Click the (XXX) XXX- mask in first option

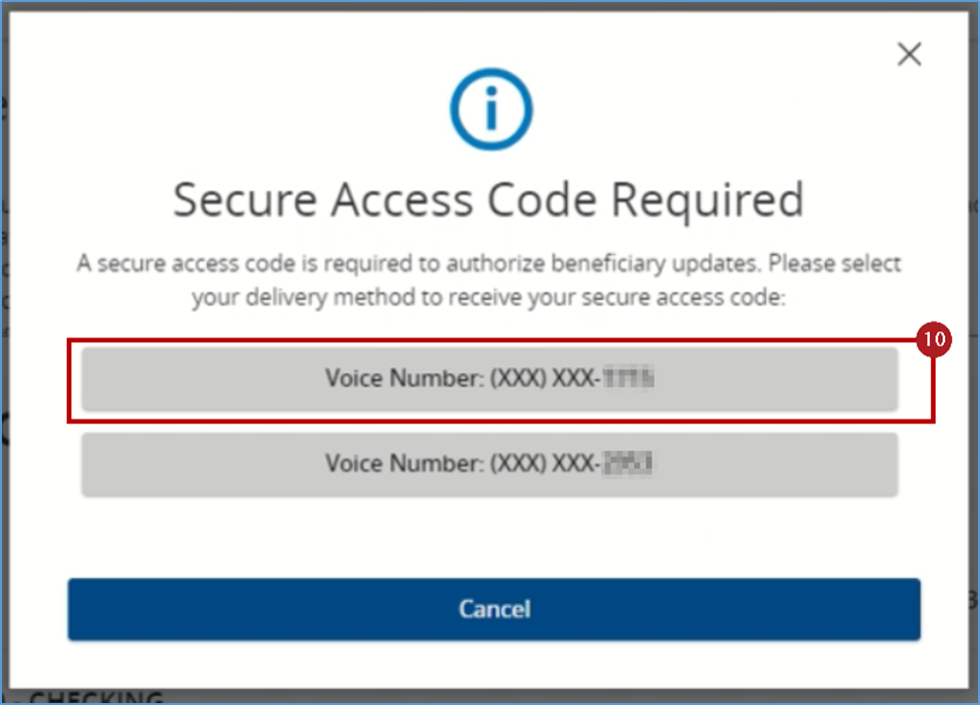click(x=546, y=379)
